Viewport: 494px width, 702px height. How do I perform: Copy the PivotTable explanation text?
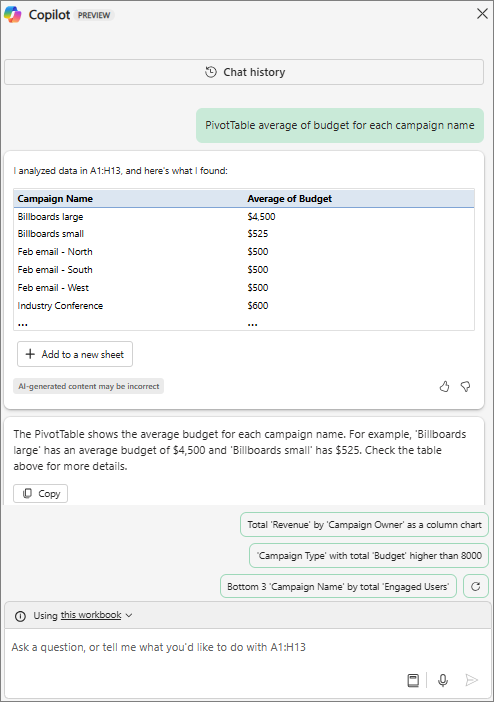point(40,493)
